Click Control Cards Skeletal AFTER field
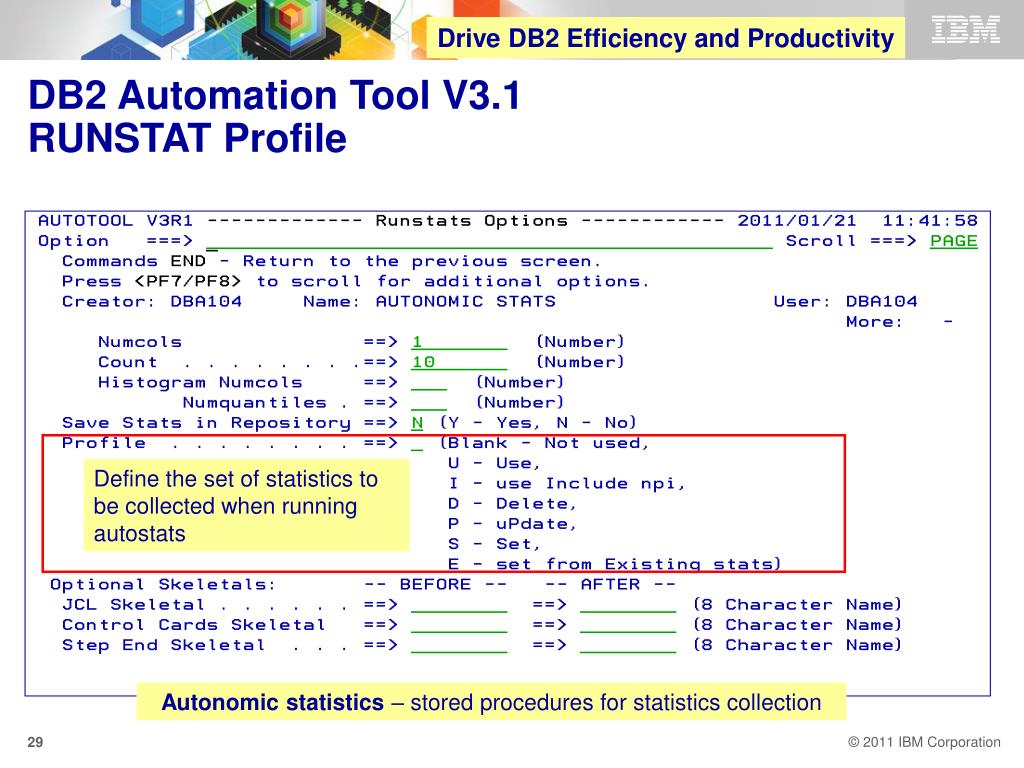Image resolution: width=1024 pixels, height=768 pixels. click(628, 626)
